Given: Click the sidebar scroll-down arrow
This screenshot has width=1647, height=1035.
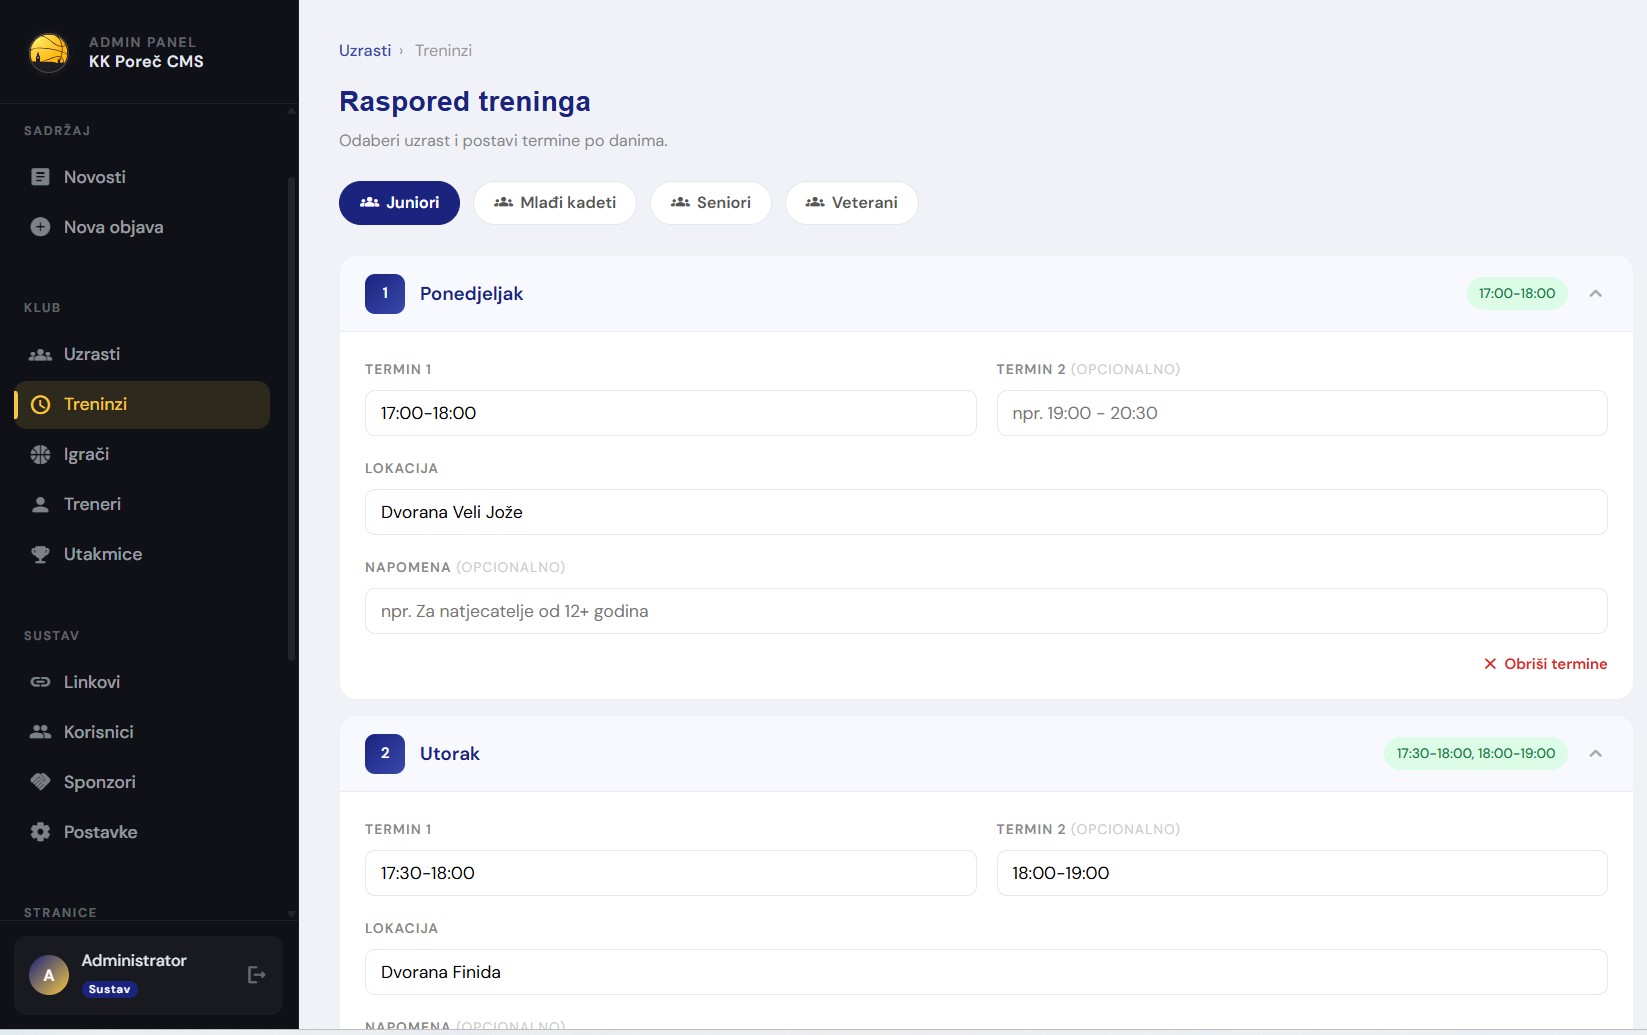Looking at the screenshot, I should pyautogui.click(x=291, y=913).
